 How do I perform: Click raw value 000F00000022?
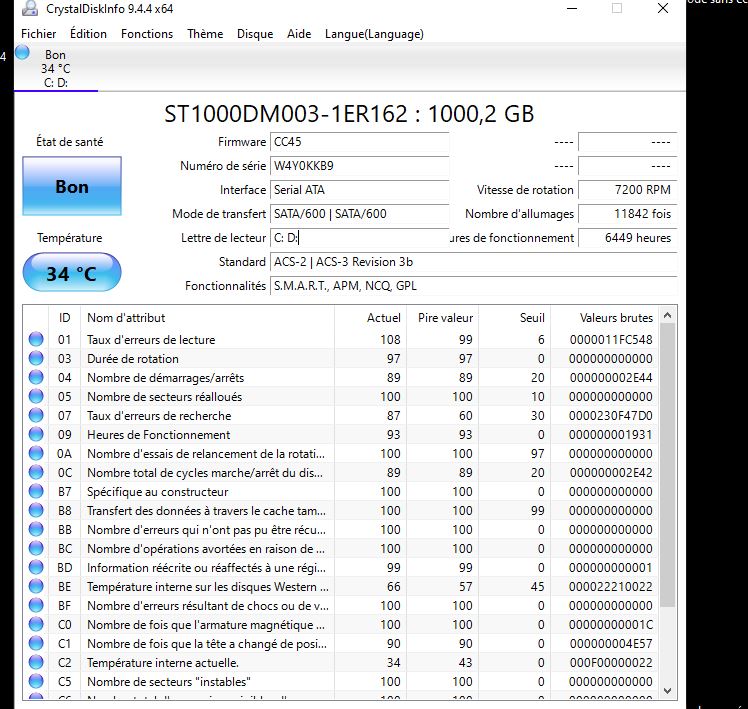pos(611,663)
